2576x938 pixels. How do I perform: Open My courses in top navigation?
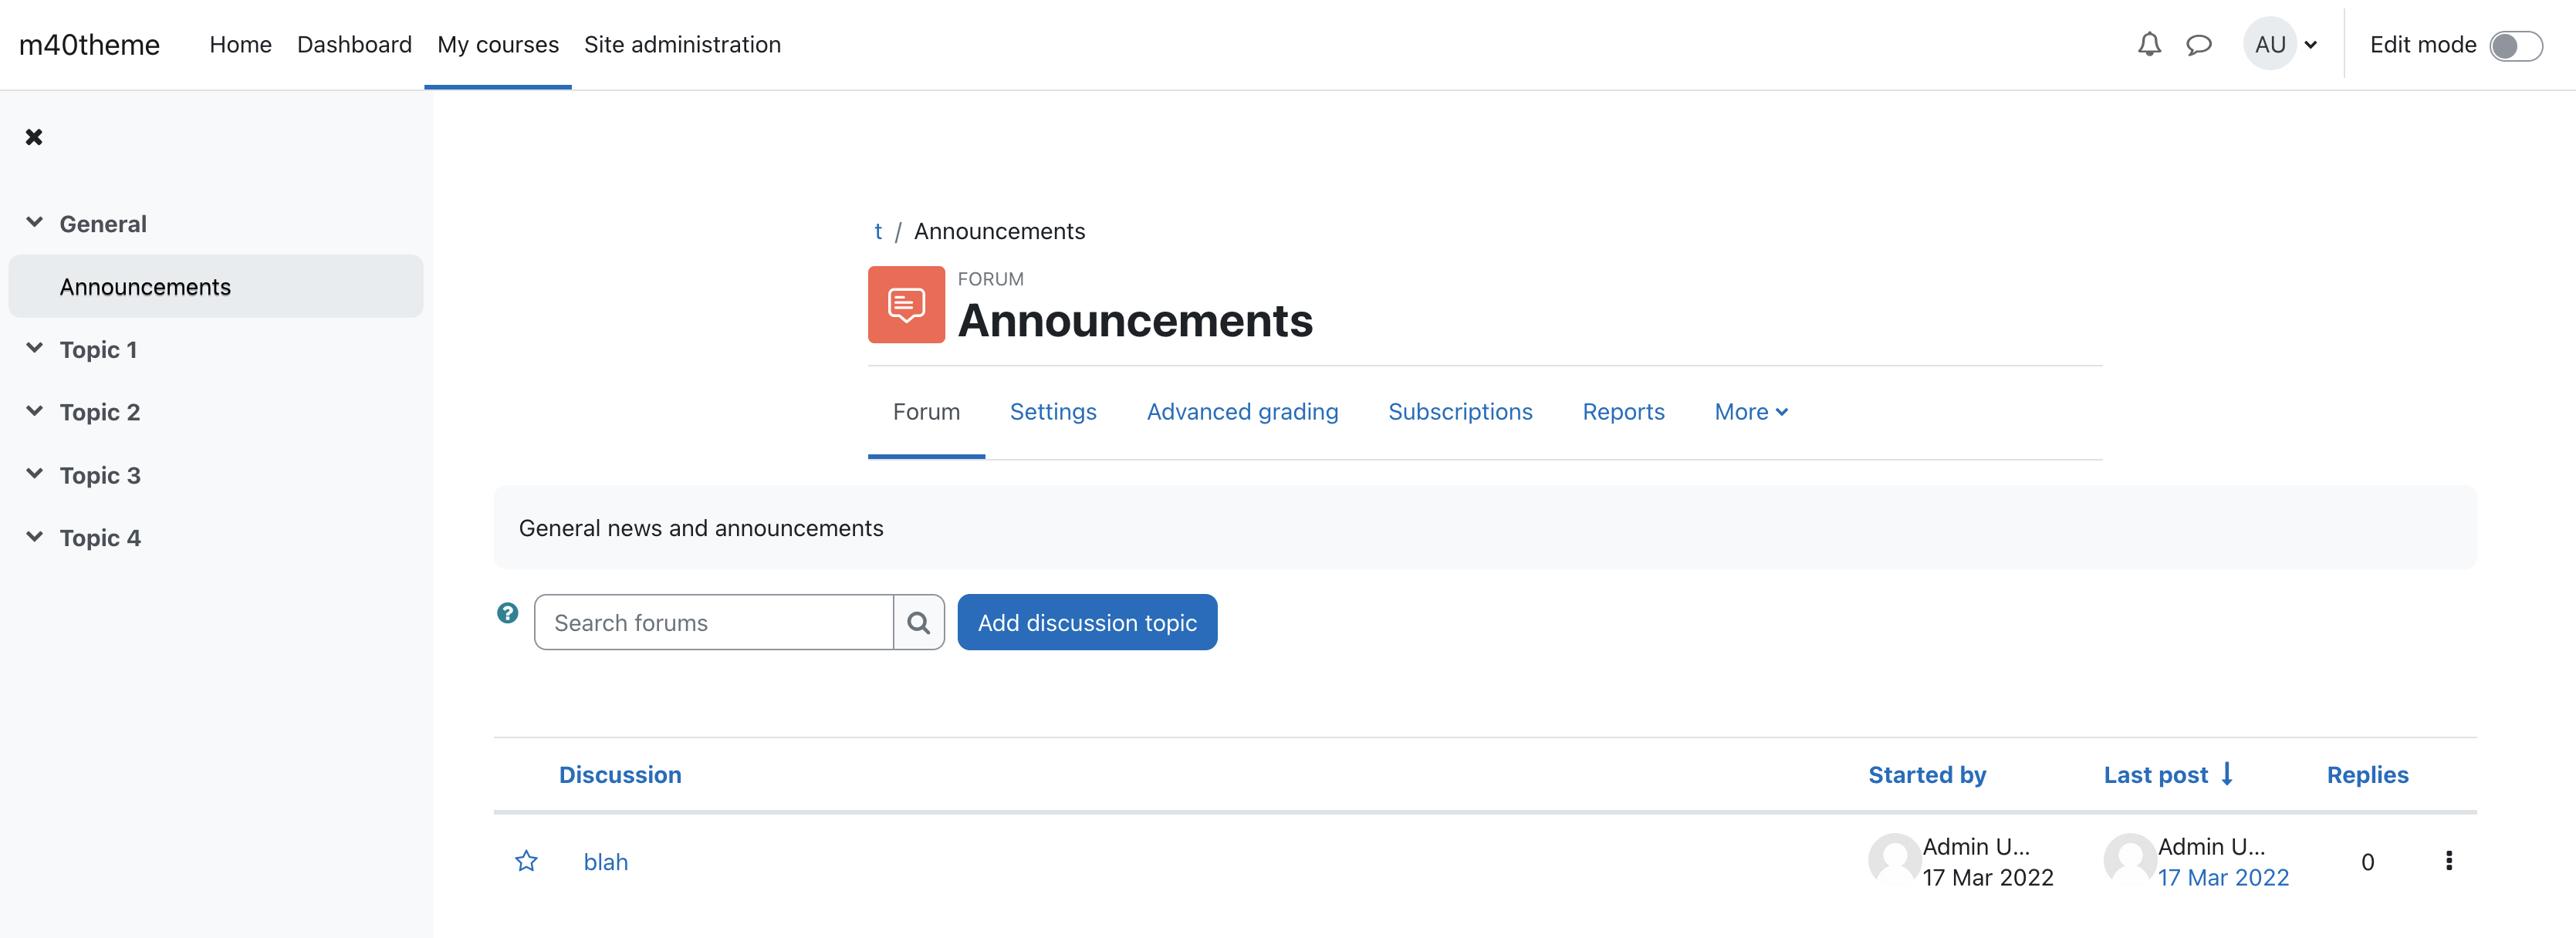498,45
